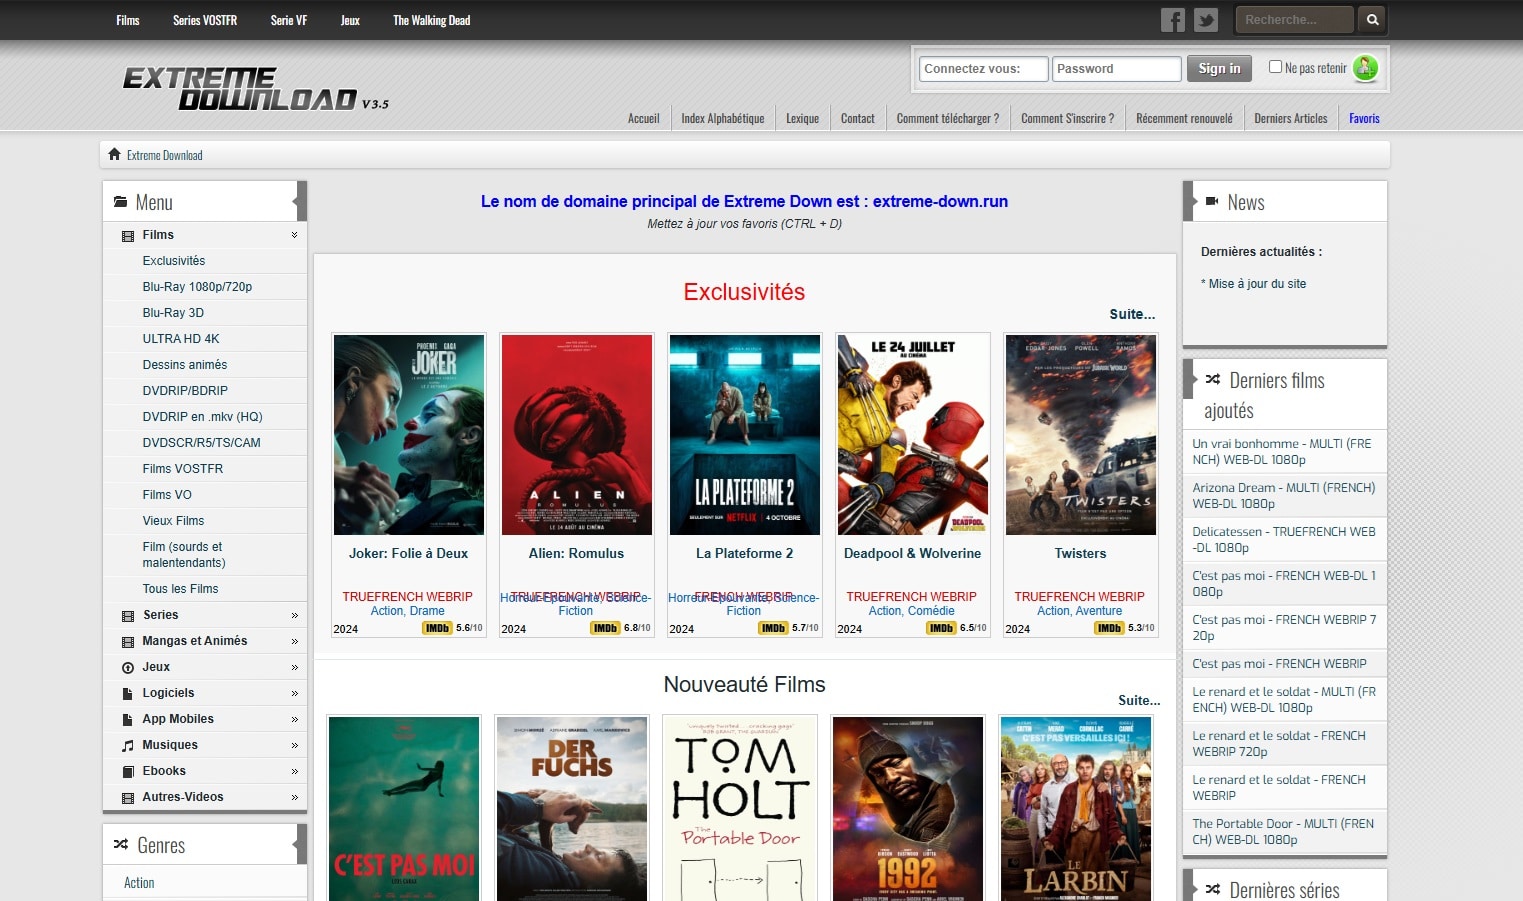Open Mise à jour du site news

pos(1257,284)
